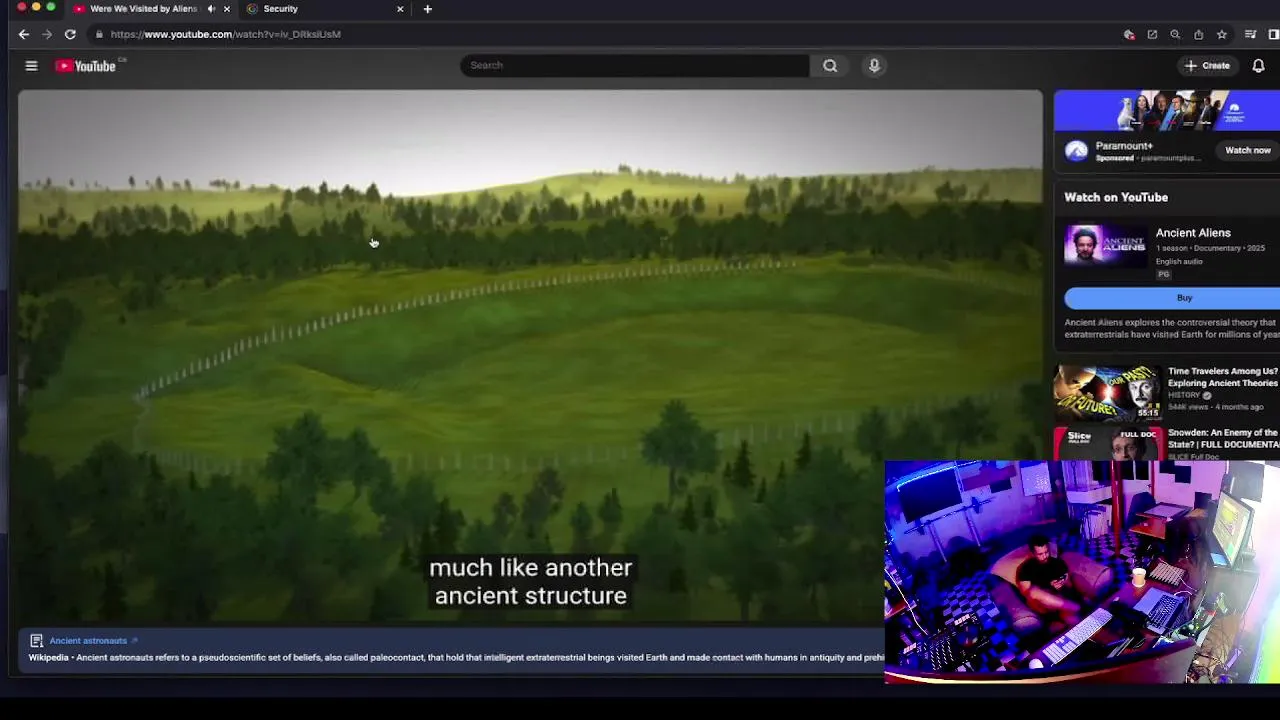
Task: Open the media control playlist icon
Action: 1250,34
